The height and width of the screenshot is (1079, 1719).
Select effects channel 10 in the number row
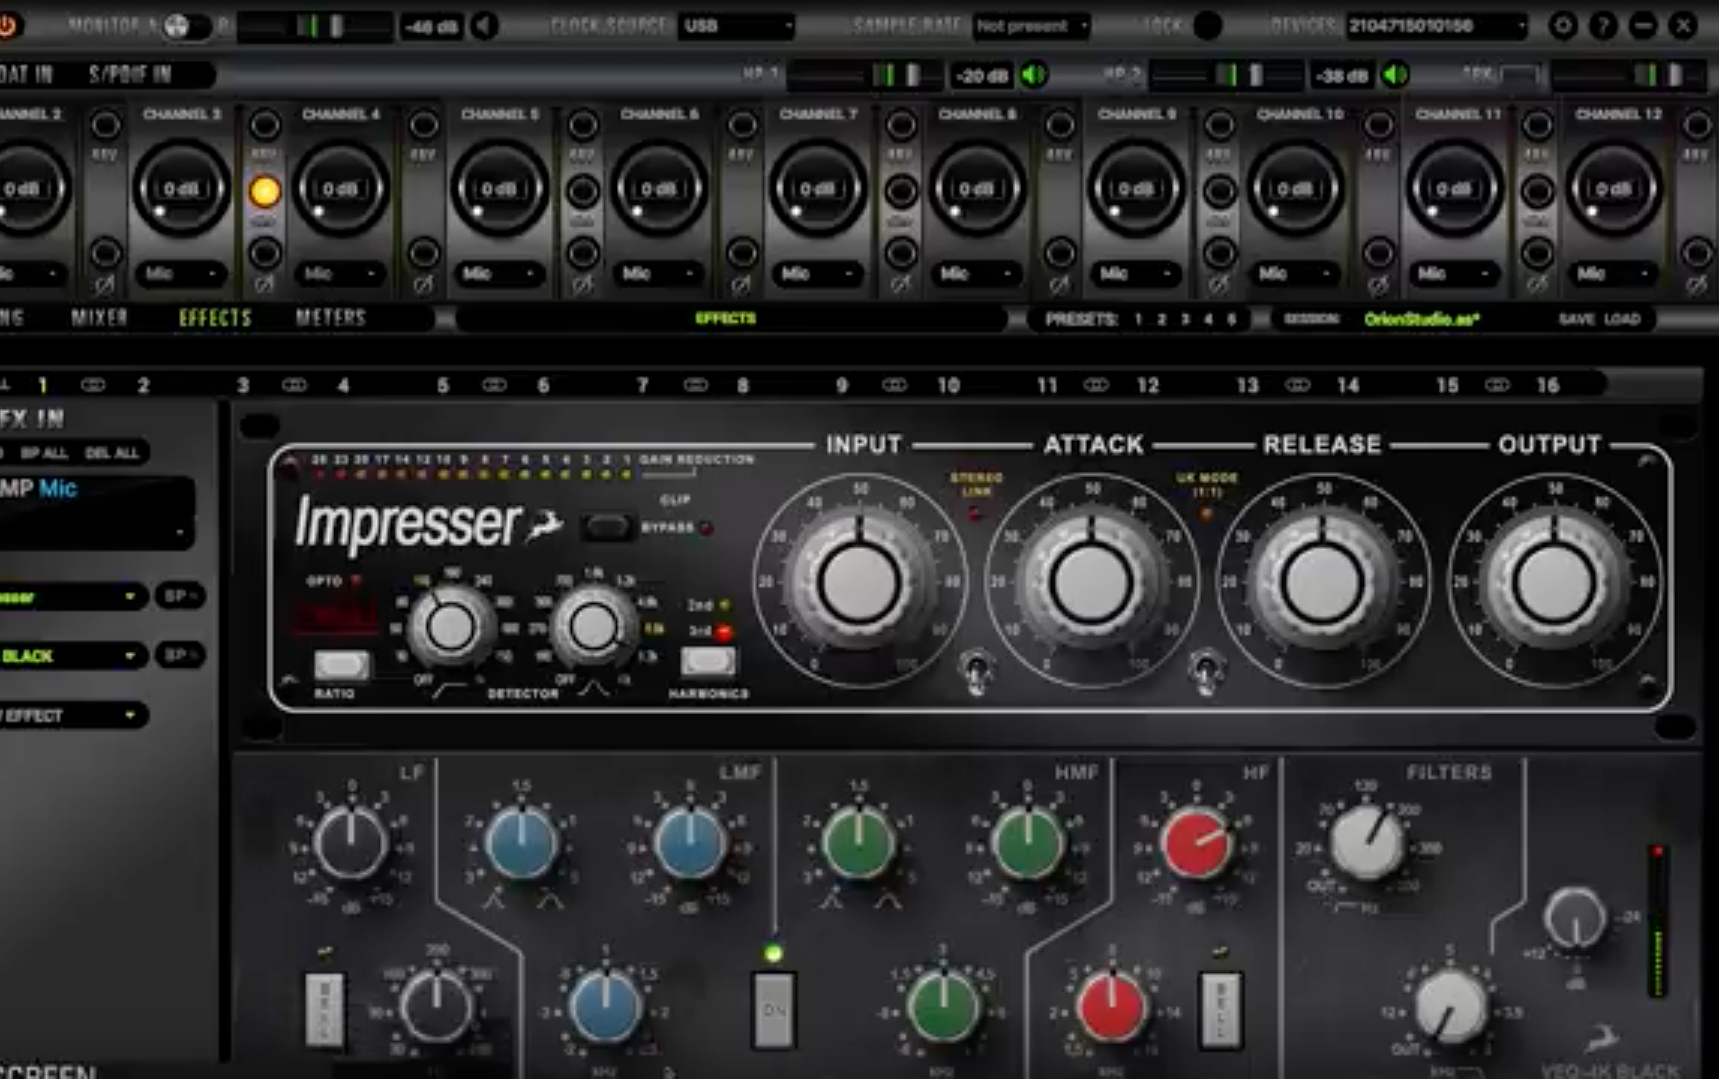click(948, 385)
